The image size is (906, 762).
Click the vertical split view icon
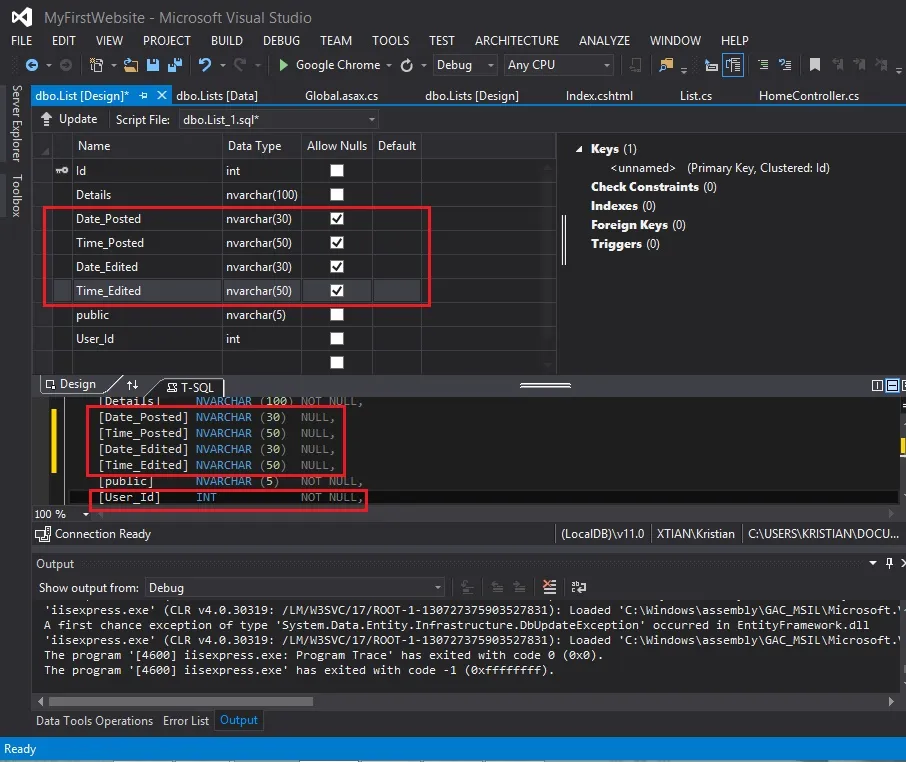[877, 385]
